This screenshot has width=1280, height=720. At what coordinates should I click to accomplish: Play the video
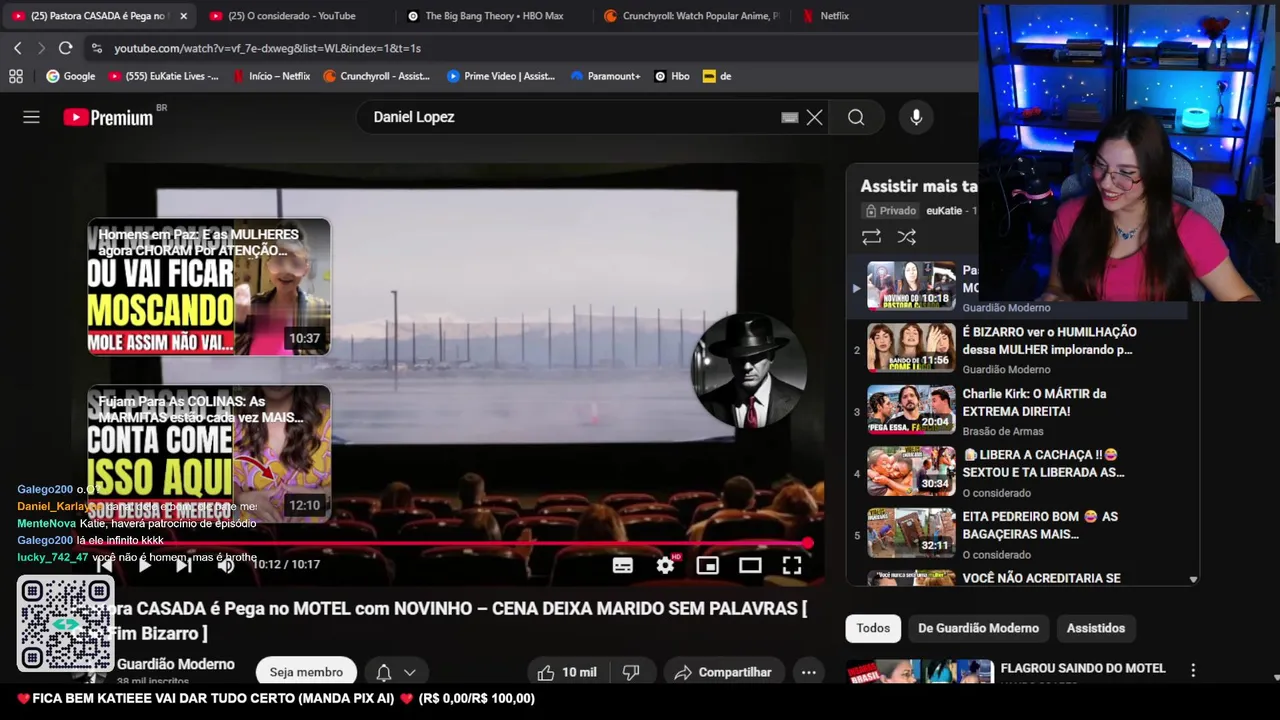coord(144,565)
